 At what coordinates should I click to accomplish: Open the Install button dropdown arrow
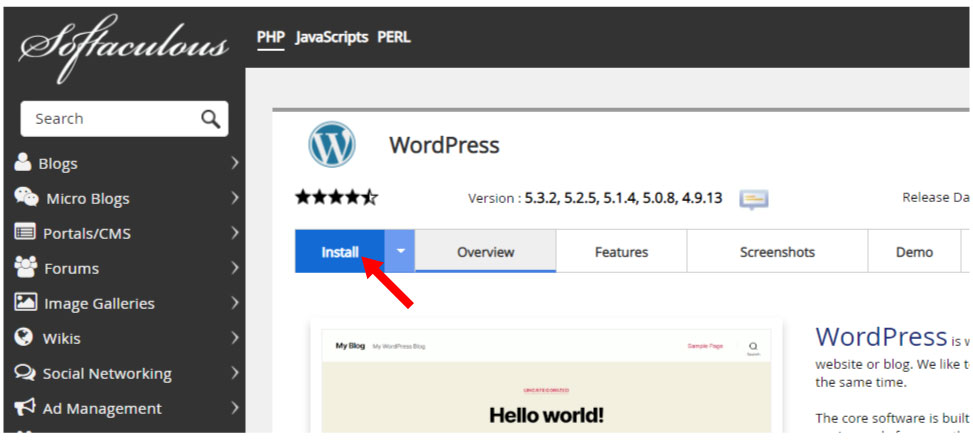tap(400, 251)
